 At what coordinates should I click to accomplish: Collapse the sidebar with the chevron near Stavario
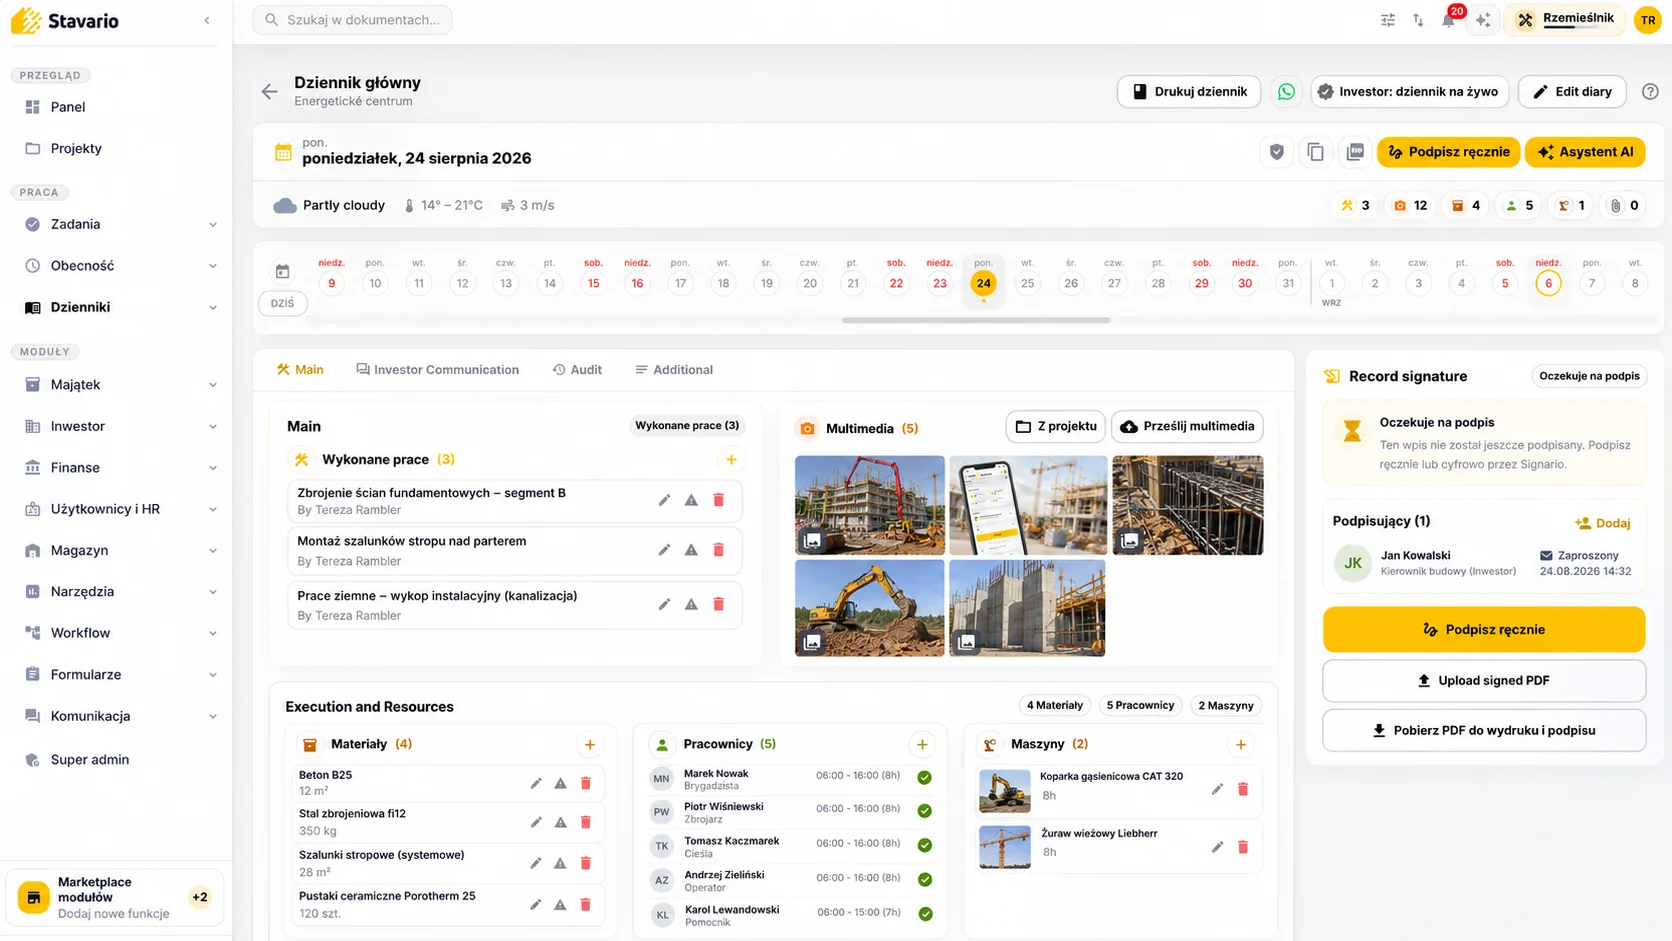point(207,20)
